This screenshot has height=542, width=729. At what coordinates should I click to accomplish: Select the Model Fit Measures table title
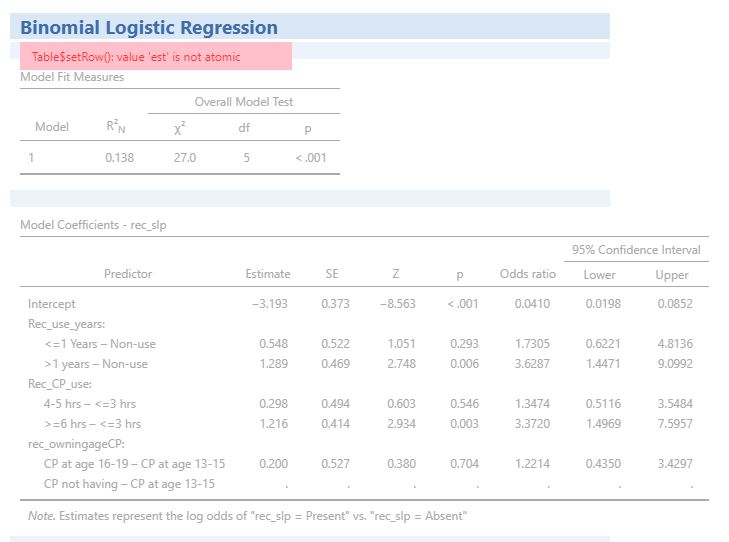72,77
